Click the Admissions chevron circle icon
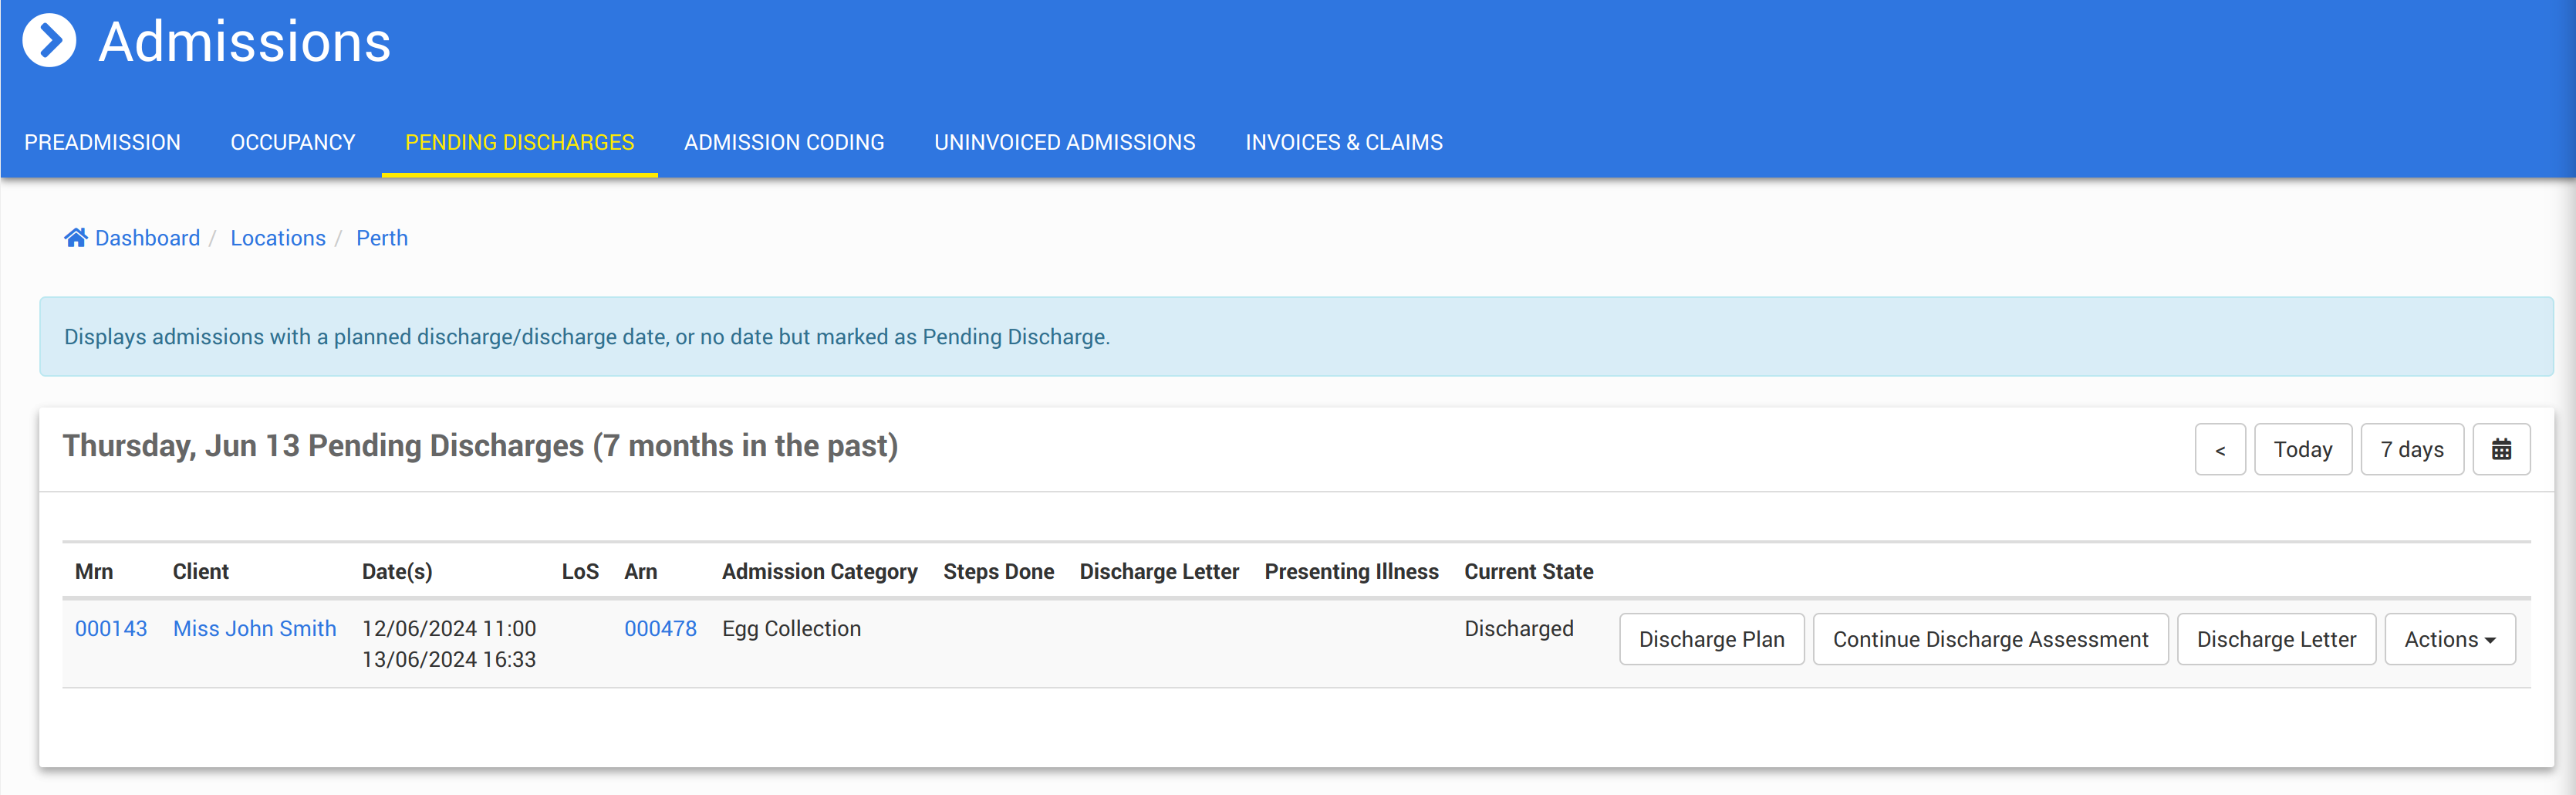Viewport: 2576px width, 795px height. tap(49, 41)
